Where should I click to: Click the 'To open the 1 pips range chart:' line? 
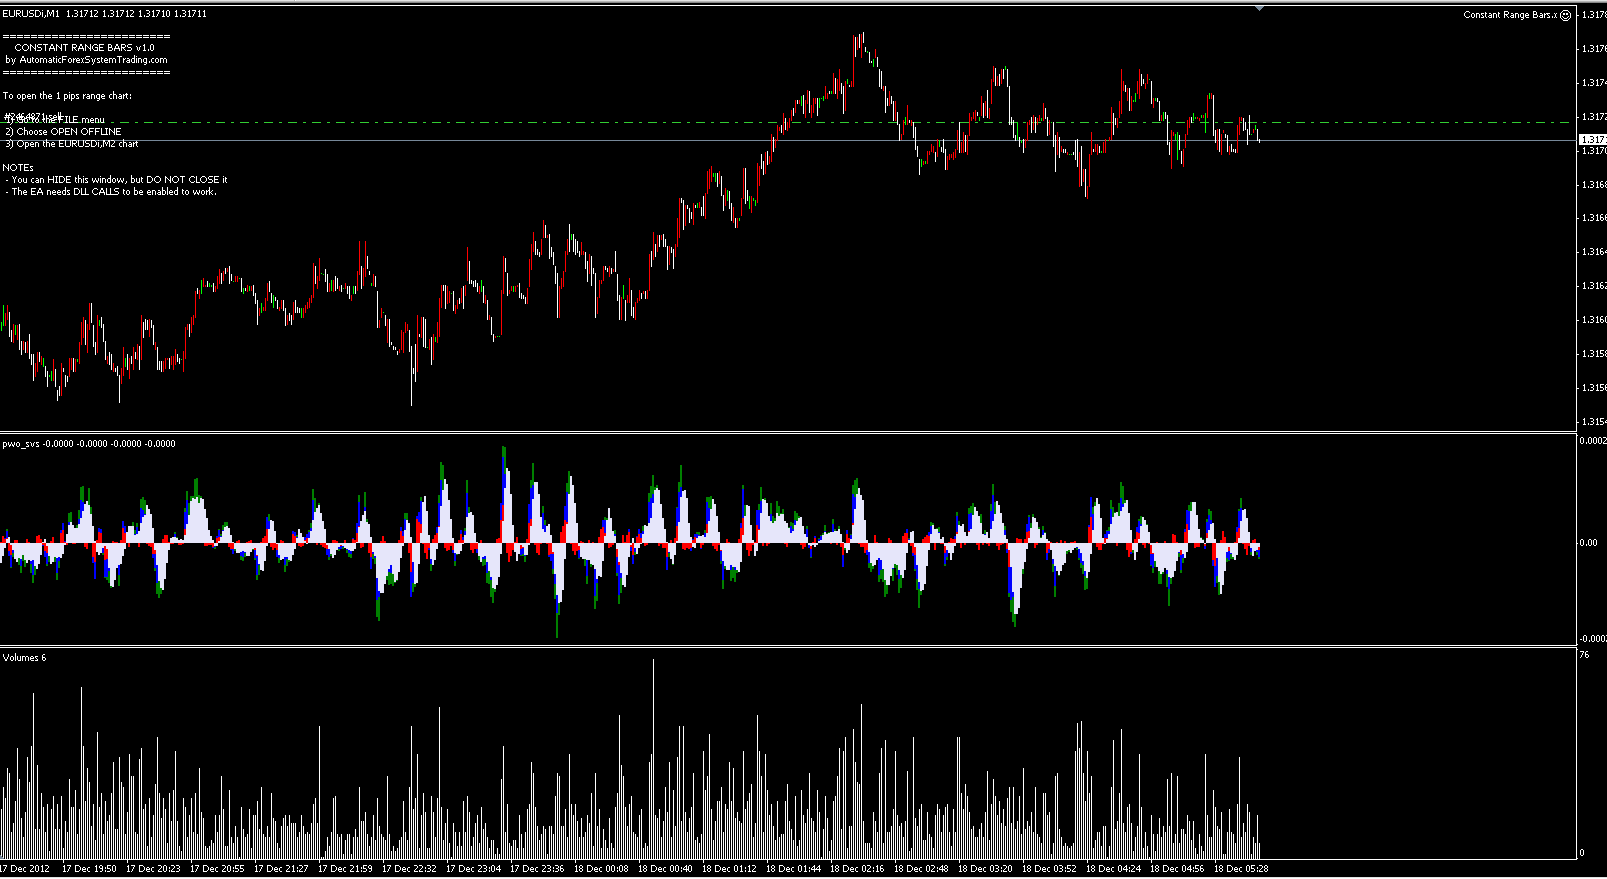click(67, 96)
